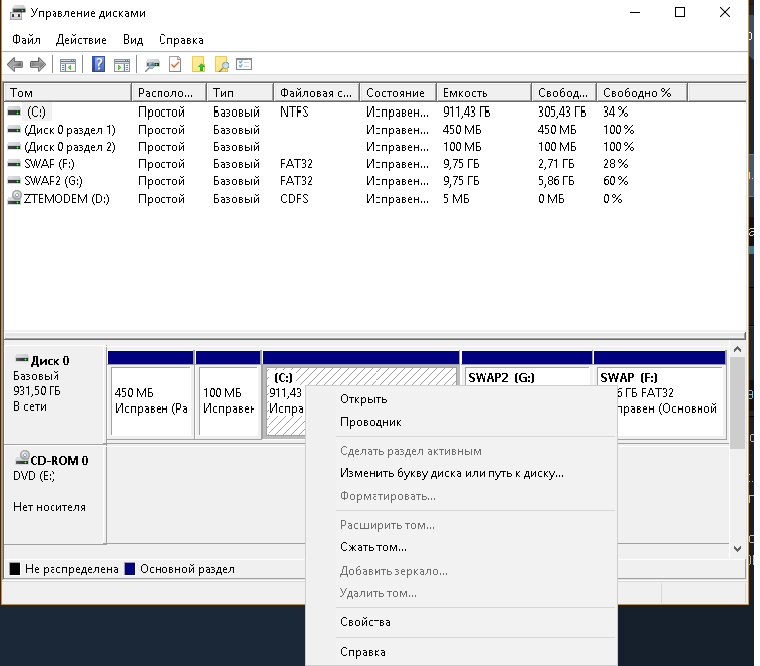
Task: Open the Действие menu
Action: [81, 40]
